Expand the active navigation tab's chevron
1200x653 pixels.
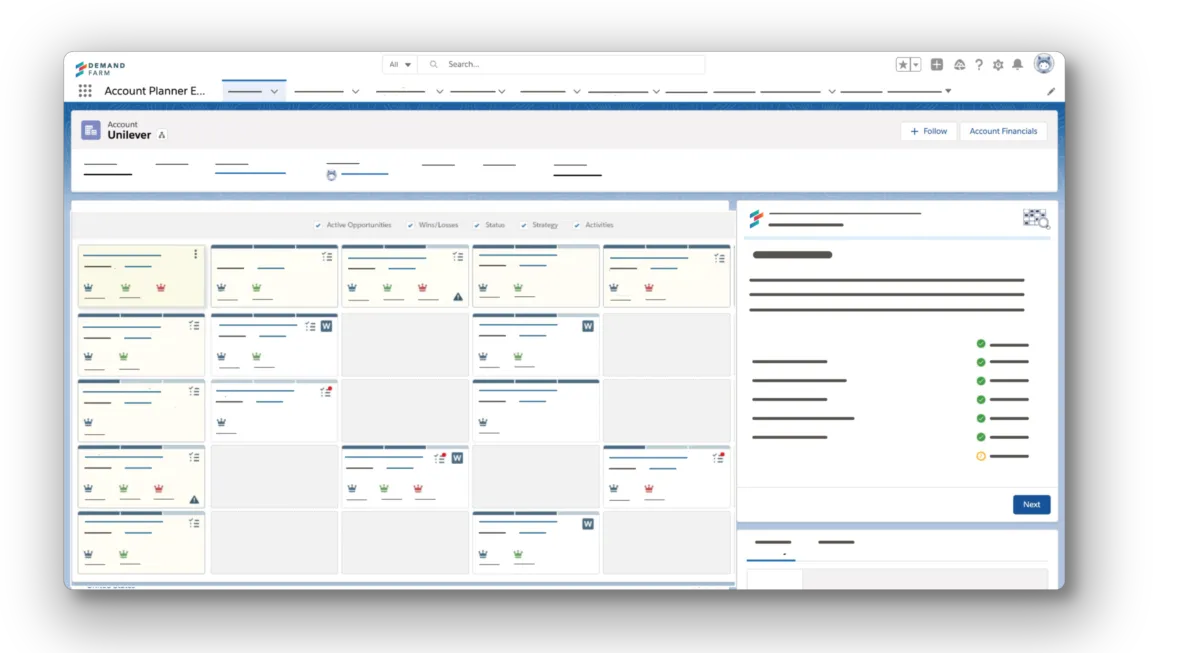[x=274, y=91]
